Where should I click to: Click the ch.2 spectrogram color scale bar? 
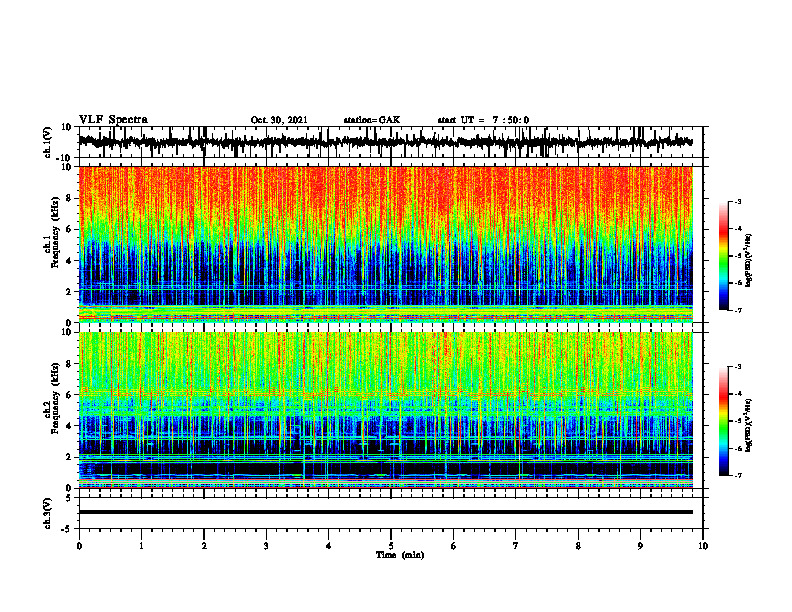(723, 421)
